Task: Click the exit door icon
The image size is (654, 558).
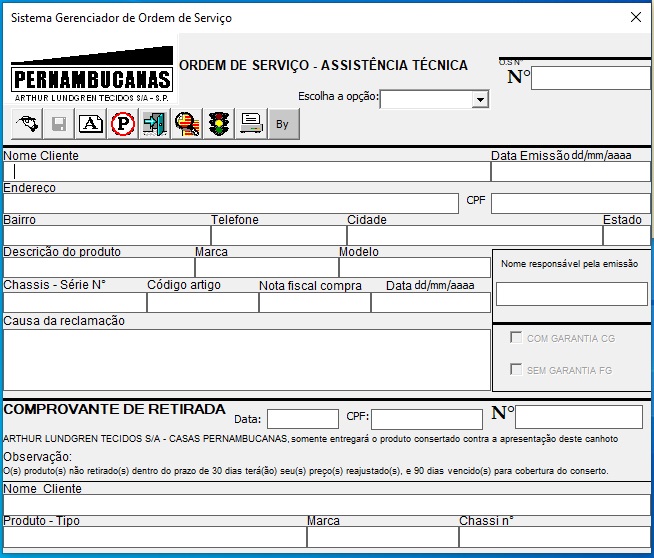Action: 155,124
